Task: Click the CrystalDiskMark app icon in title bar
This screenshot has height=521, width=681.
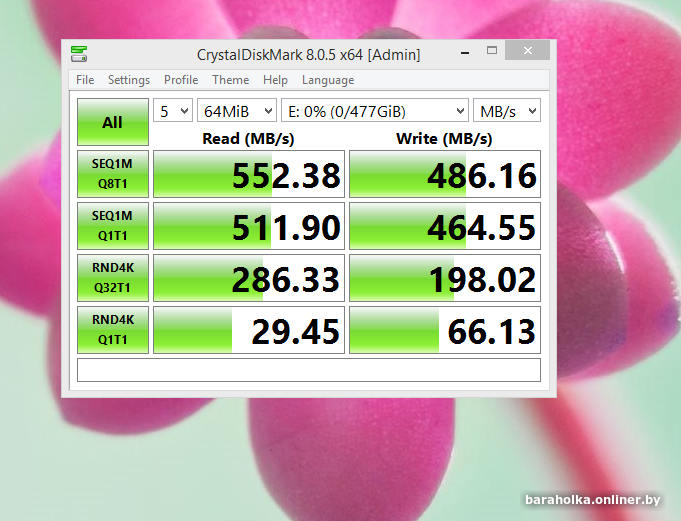Action: click(x=79, y=54)
